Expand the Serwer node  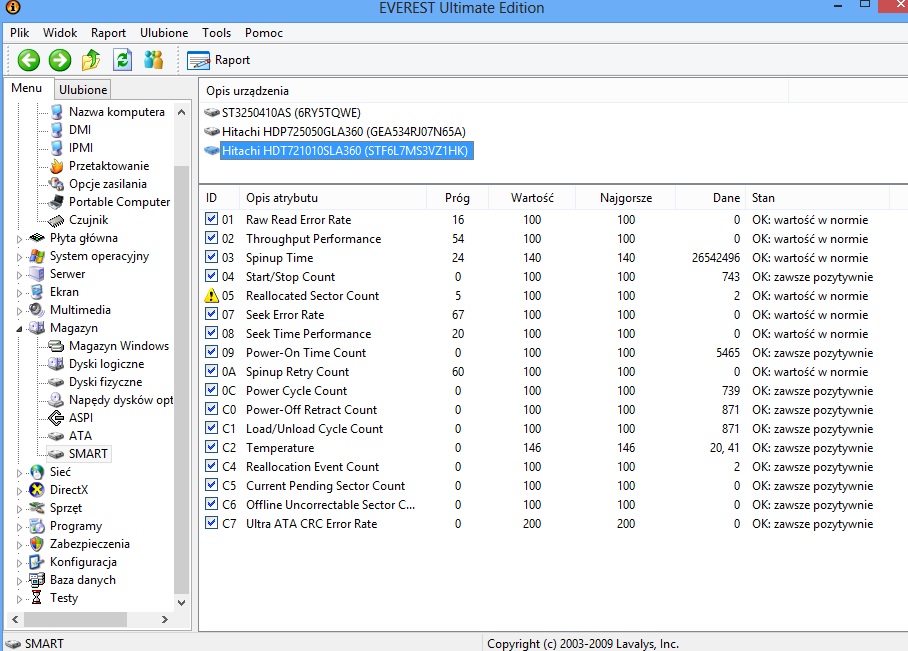pos(19,275)
